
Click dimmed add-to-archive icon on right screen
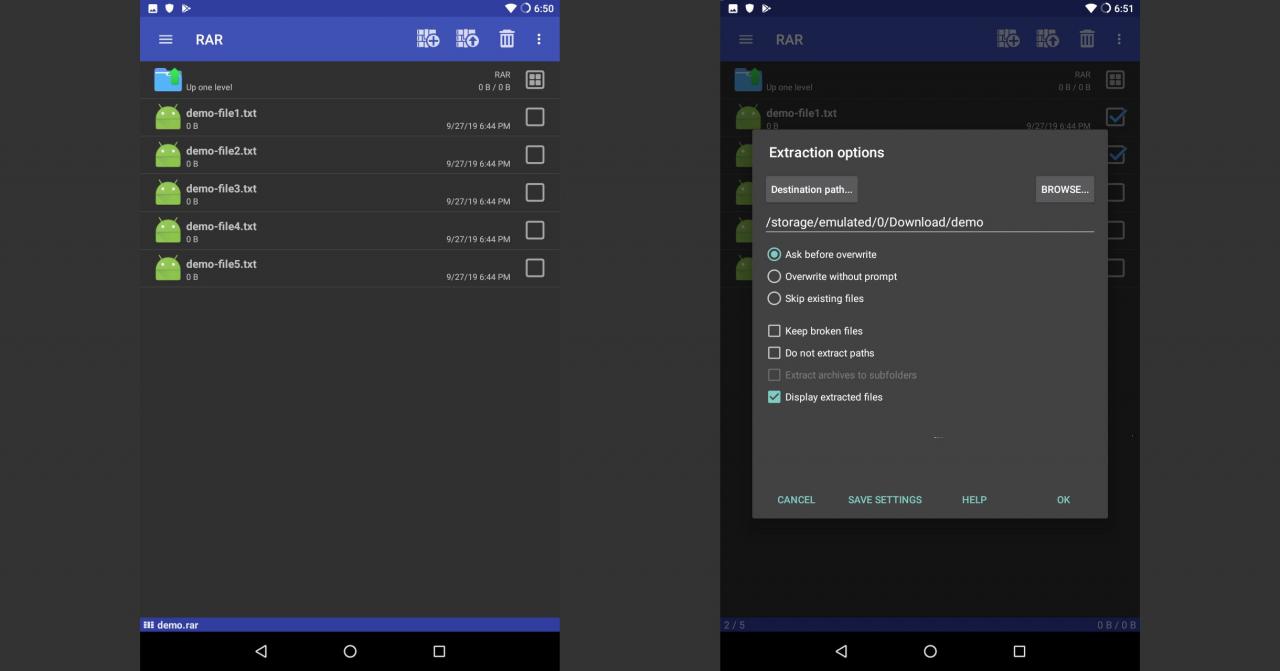(x=1008, y=39)
